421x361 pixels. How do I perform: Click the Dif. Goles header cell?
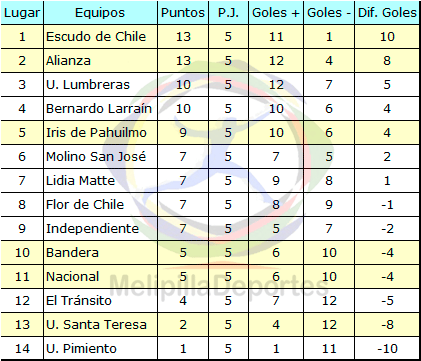tap(387, 13)
